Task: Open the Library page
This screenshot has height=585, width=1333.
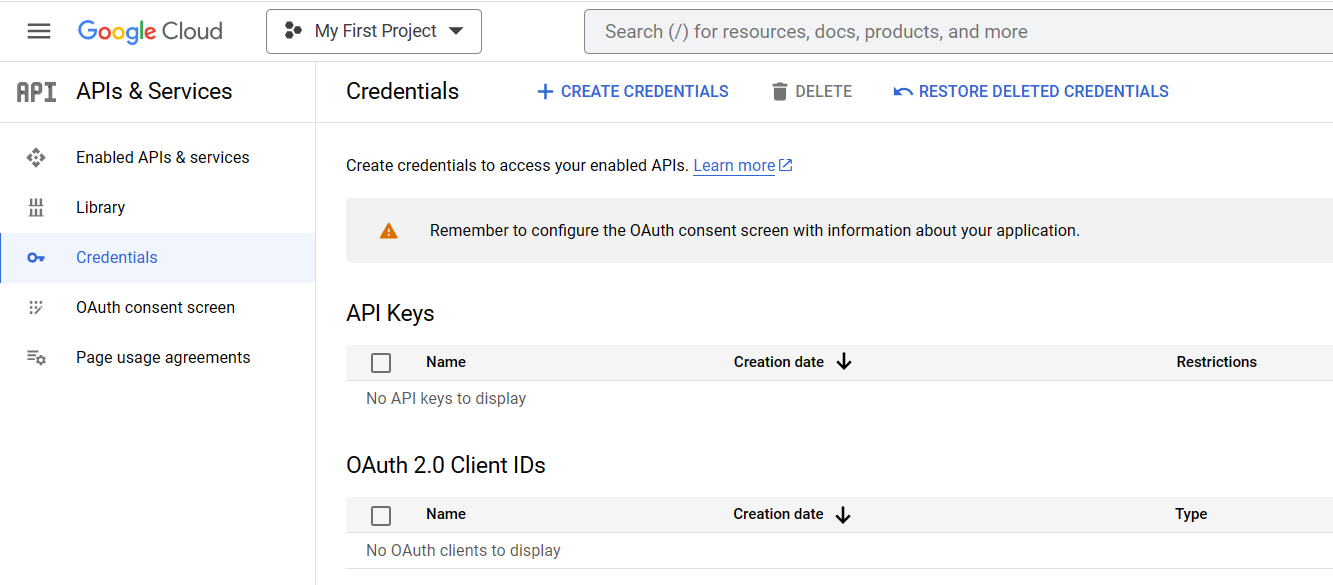Action: [x=101, y=207]
